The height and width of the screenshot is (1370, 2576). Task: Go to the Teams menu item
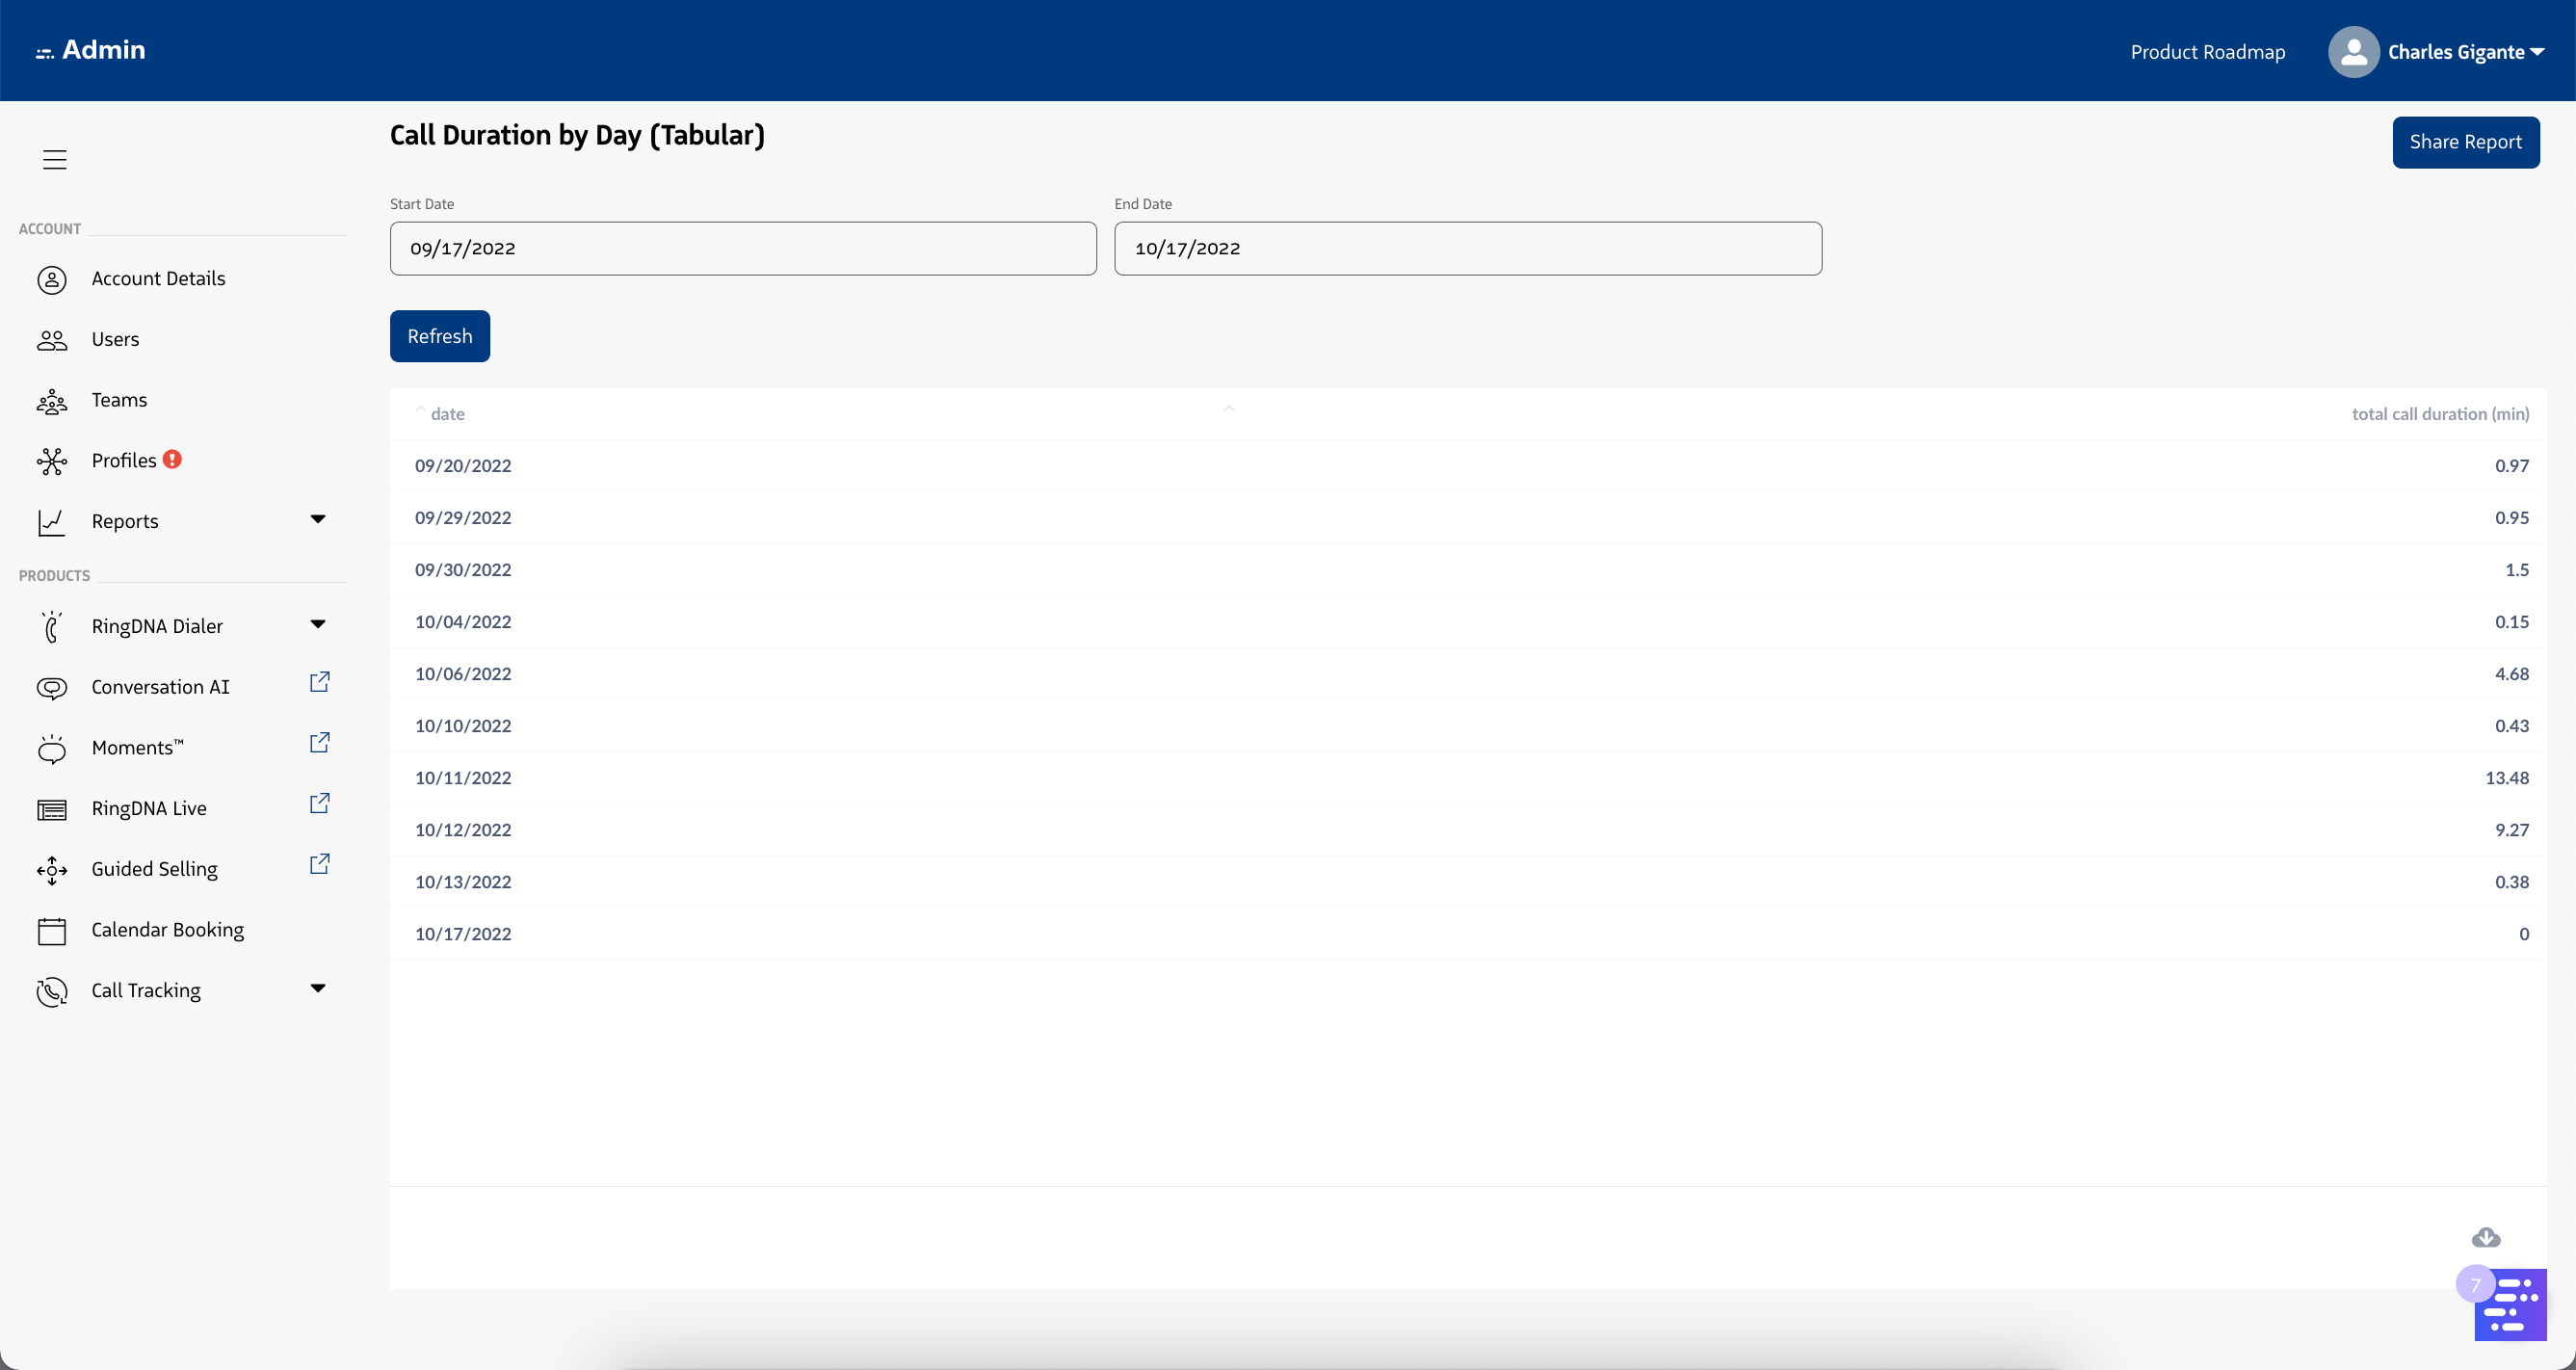tap(119, 400)
